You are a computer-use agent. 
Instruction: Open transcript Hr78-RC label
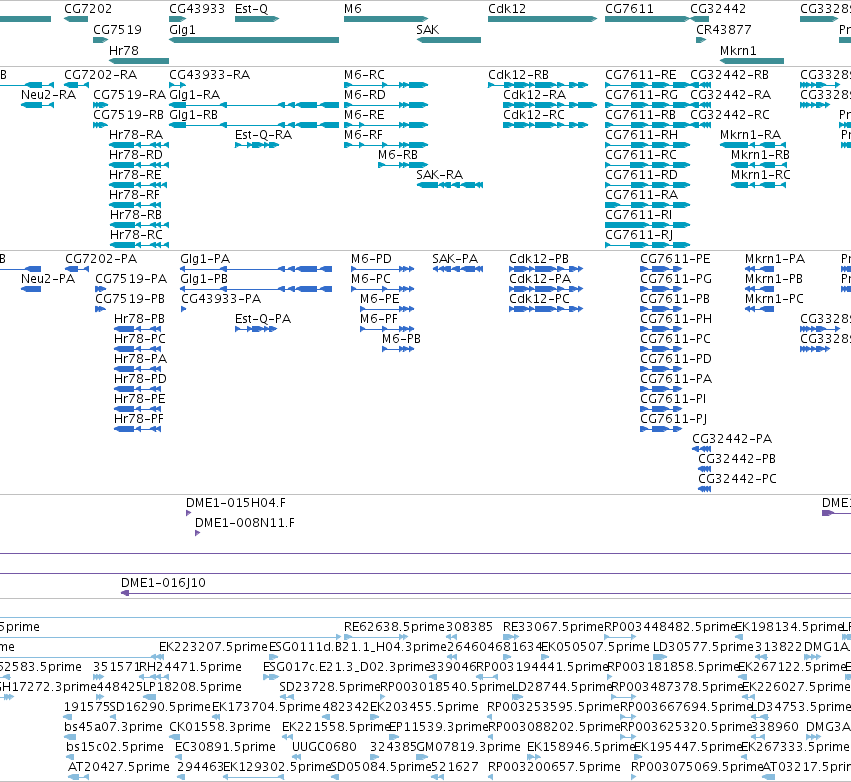point(136,234)
